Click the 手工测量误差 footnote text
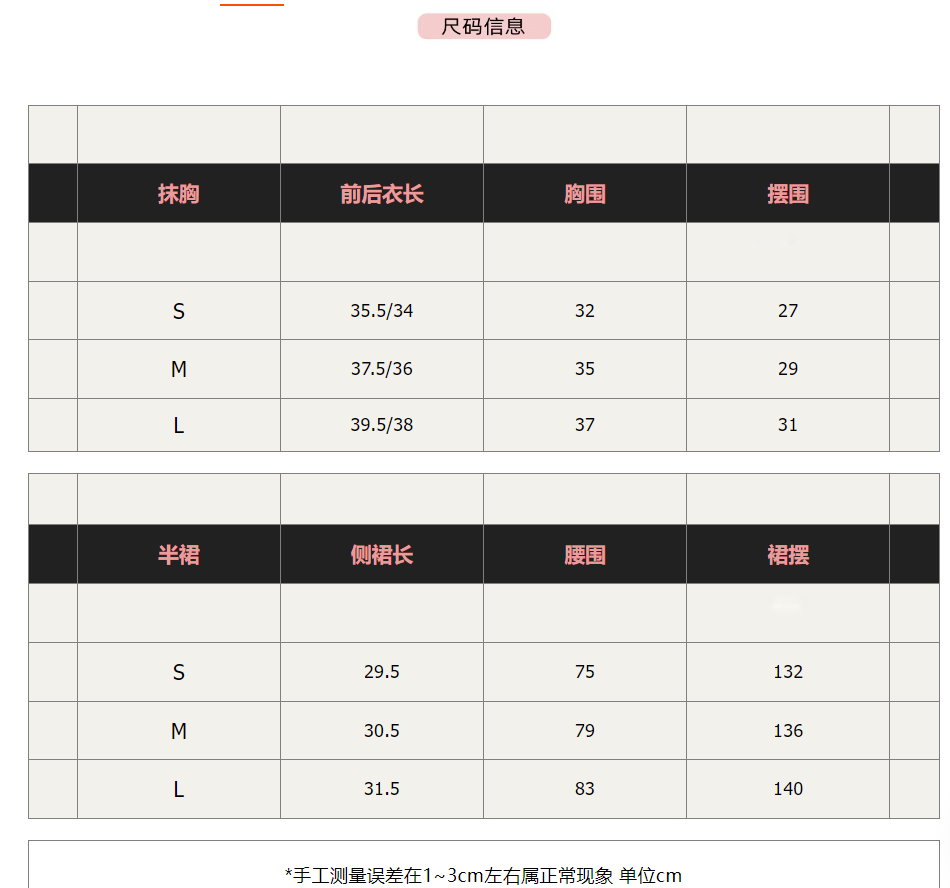This screenshot has height=888, width=950. click(x=484, y=875)
